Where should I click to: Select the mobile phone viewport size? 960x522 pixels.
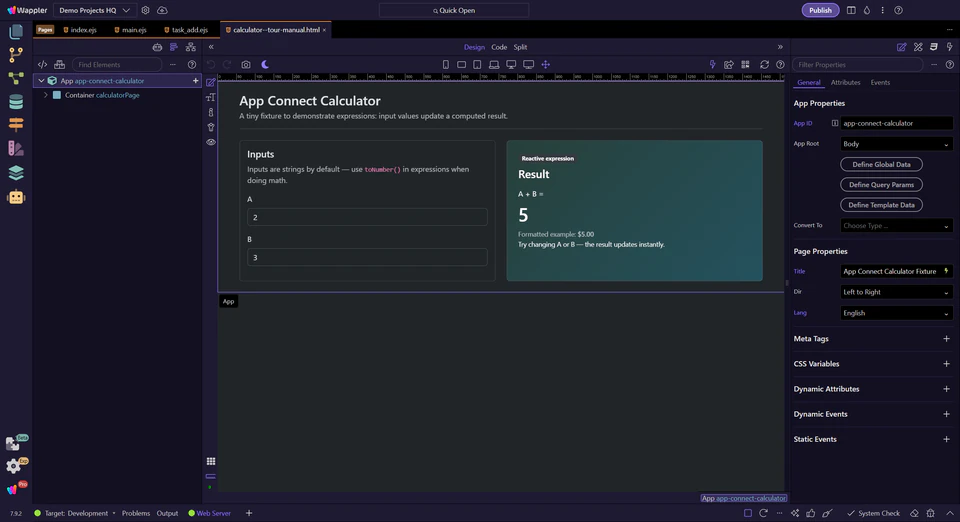tap(446, 64)
